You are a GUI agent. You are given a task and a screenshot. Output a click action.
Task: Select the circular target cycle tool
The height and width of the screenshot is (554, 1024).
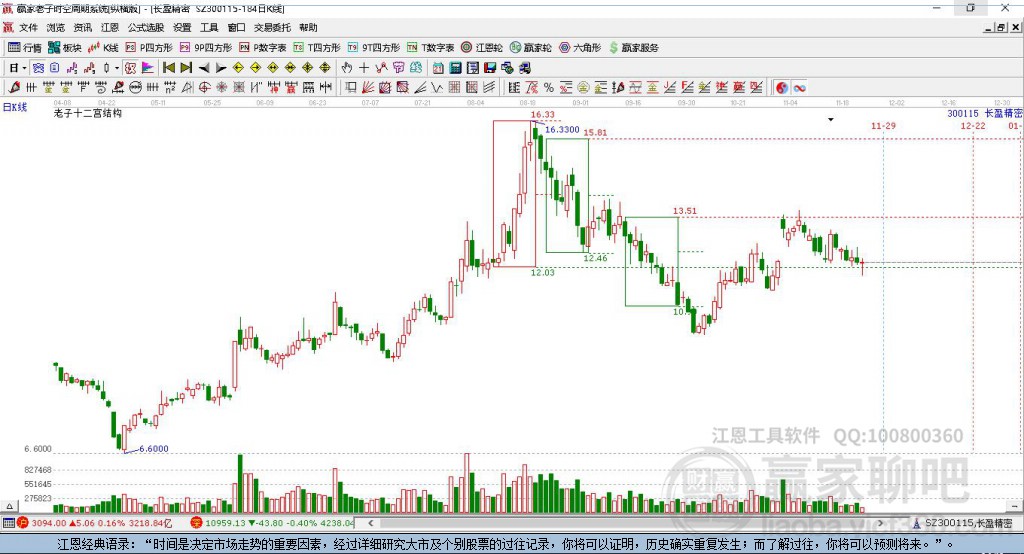pos(204,87)
